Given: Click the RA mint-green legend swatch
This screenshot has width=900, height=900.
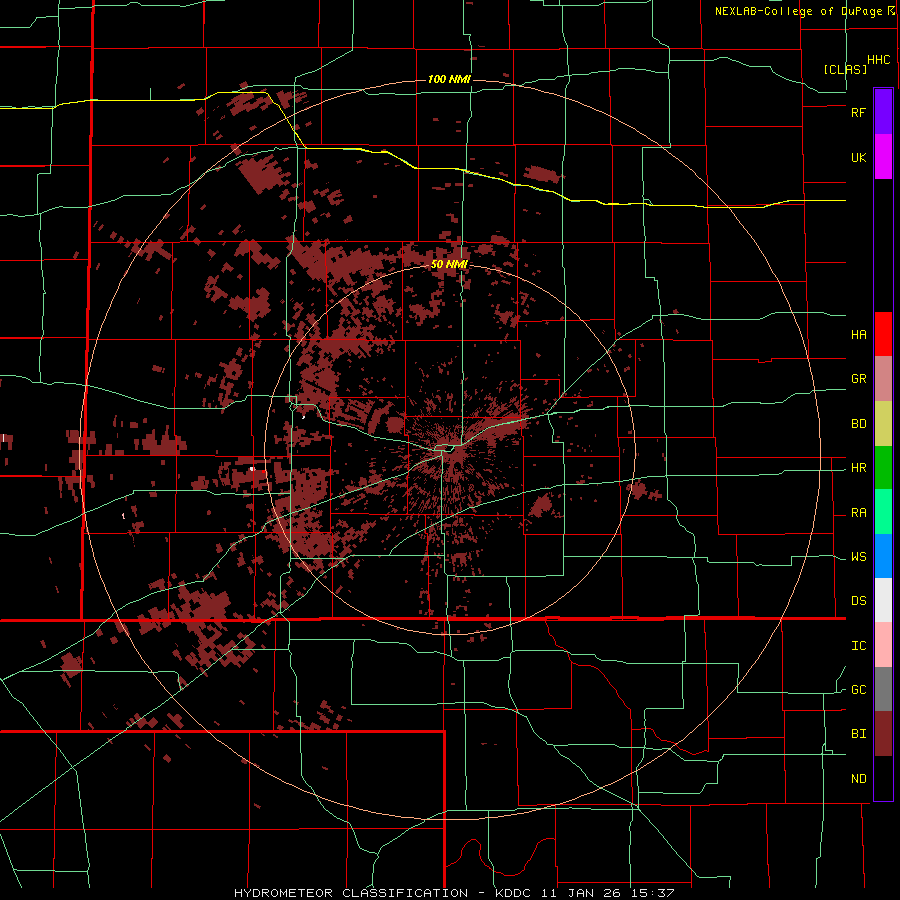Looking at the screenshot, I should click(883, 512).
